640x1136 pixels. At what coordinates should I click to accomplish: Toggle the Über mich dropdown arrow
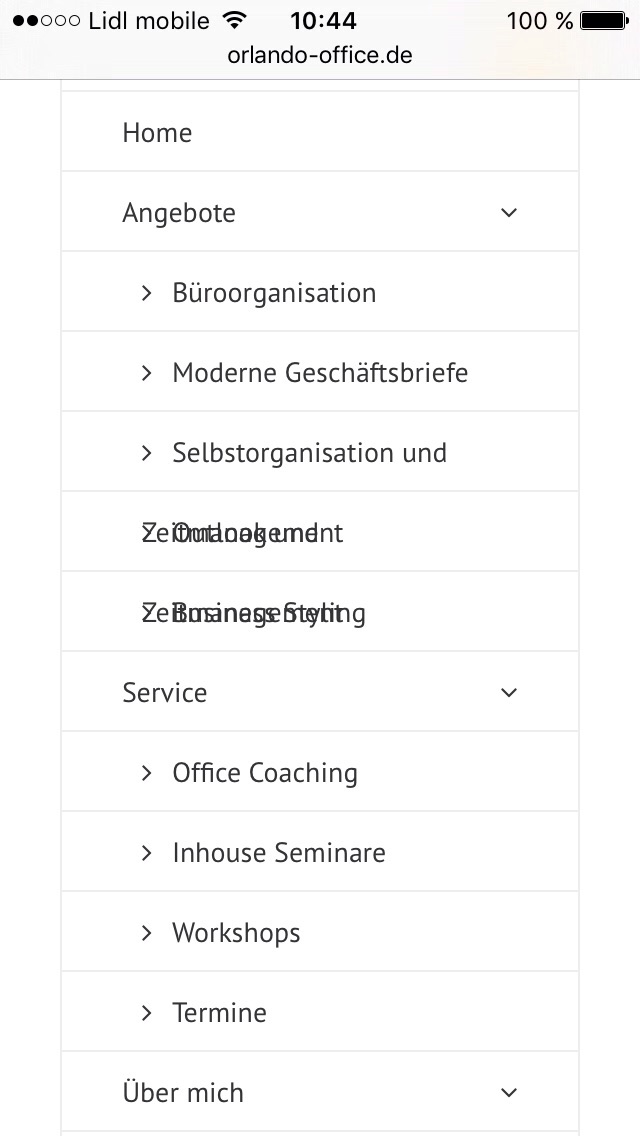510,1092
